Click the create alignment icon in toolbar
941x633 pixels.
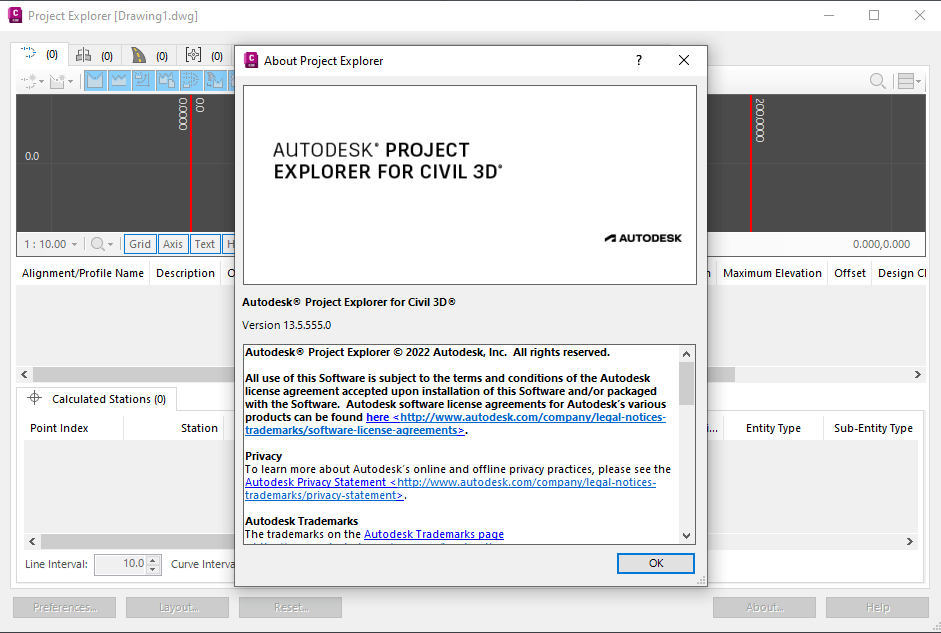click(x=28, y=80)
